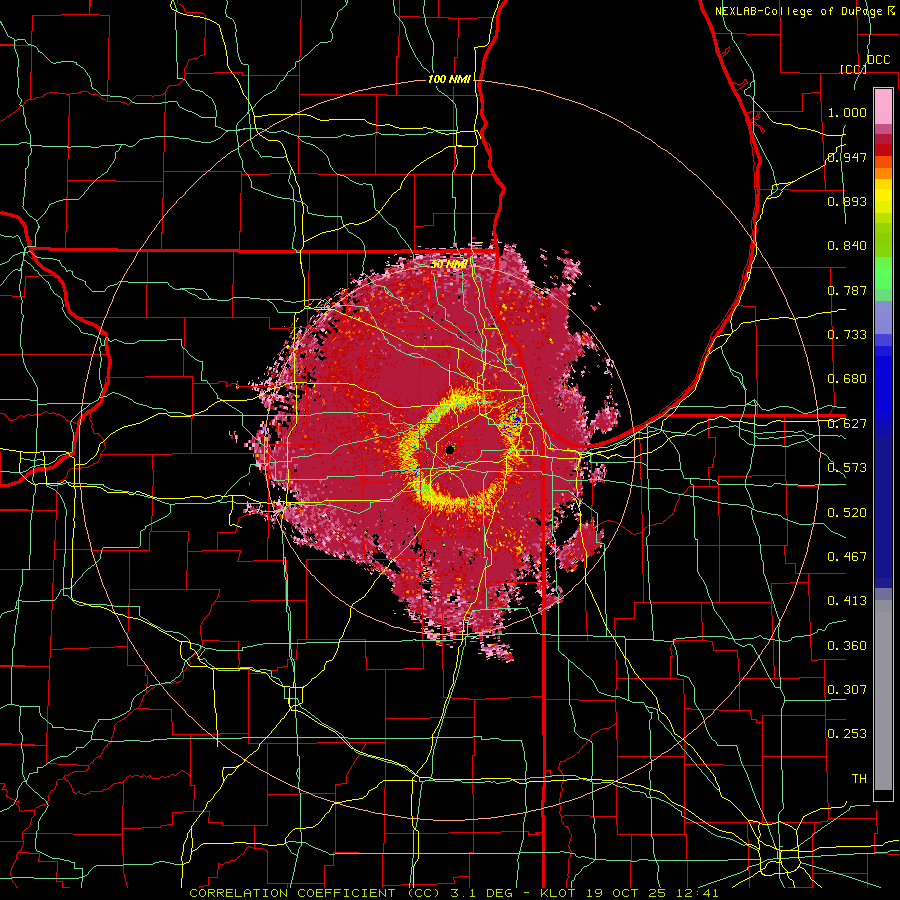Click the 0.307 color scale value

click(847, 690)
